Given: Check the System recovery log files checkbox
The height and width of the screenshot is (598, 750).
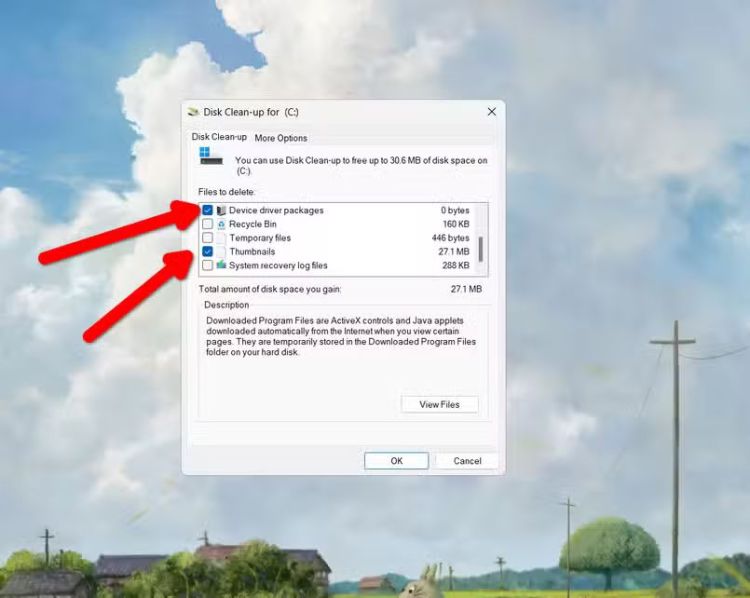Looking at the screenshot, I should (207, 266).
